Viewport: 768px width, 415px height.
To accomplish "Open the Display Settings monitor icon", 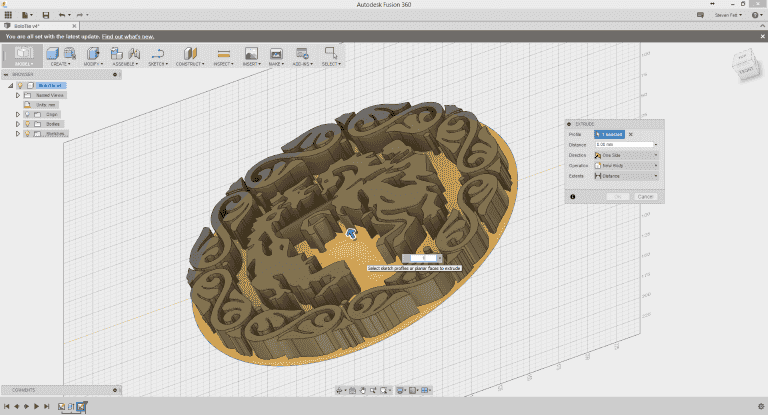I will click(401, 391).
